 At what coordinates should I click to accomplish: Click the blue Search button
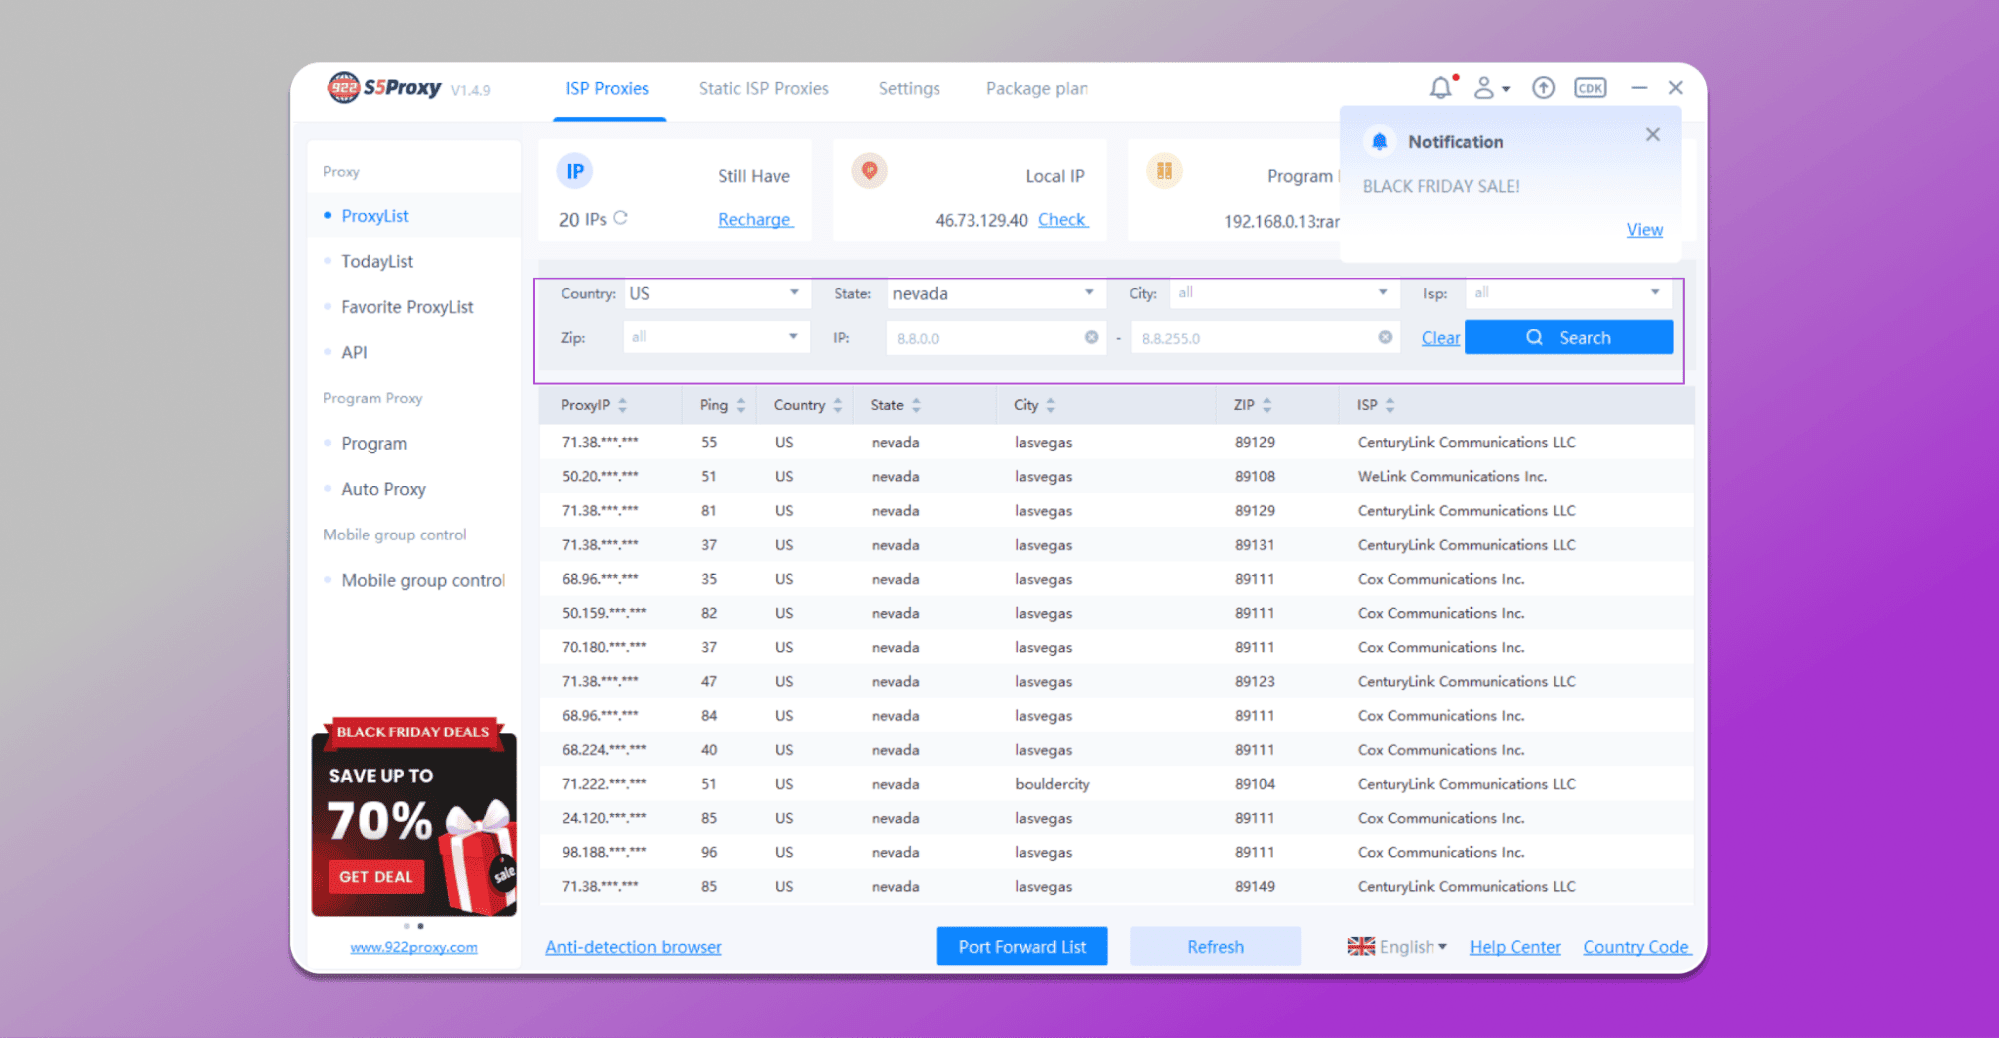1568,337
